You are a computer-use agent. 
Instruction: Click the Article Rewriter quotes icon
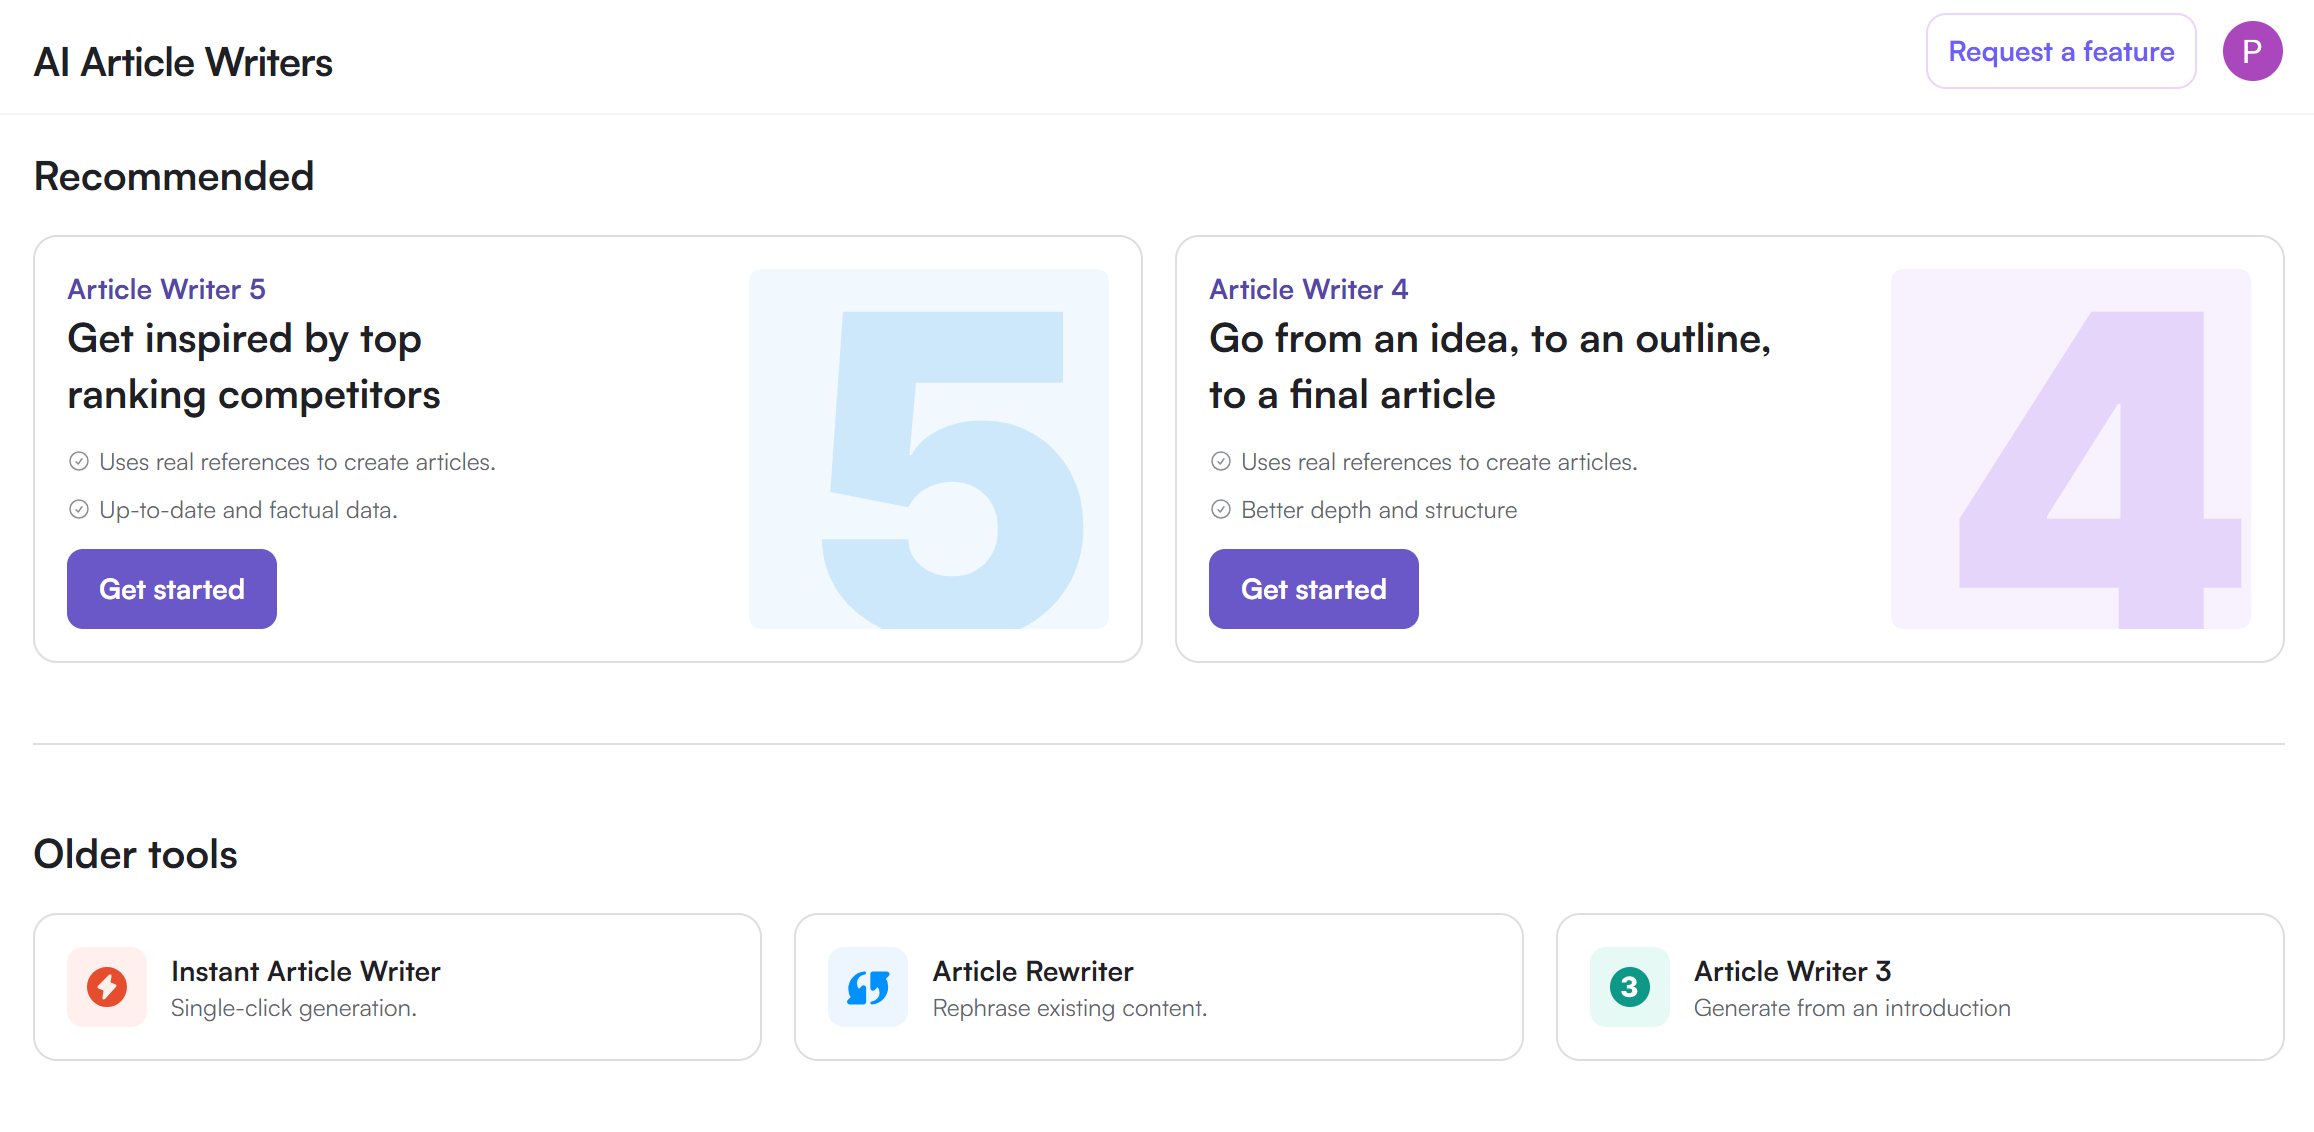coord(868,987)
